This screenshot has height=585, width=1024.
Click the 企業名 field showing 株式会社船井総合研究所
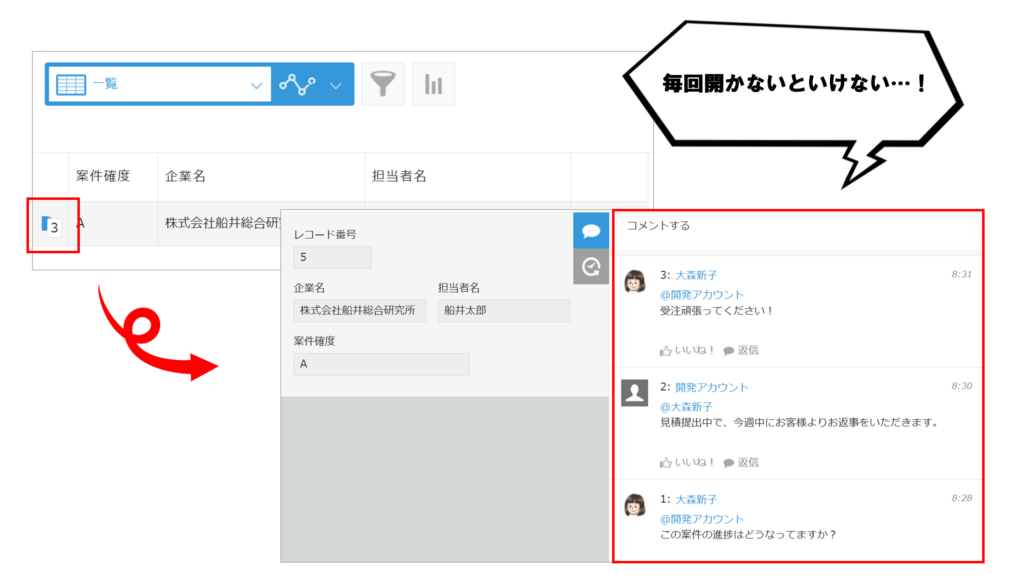click(360, 311)
